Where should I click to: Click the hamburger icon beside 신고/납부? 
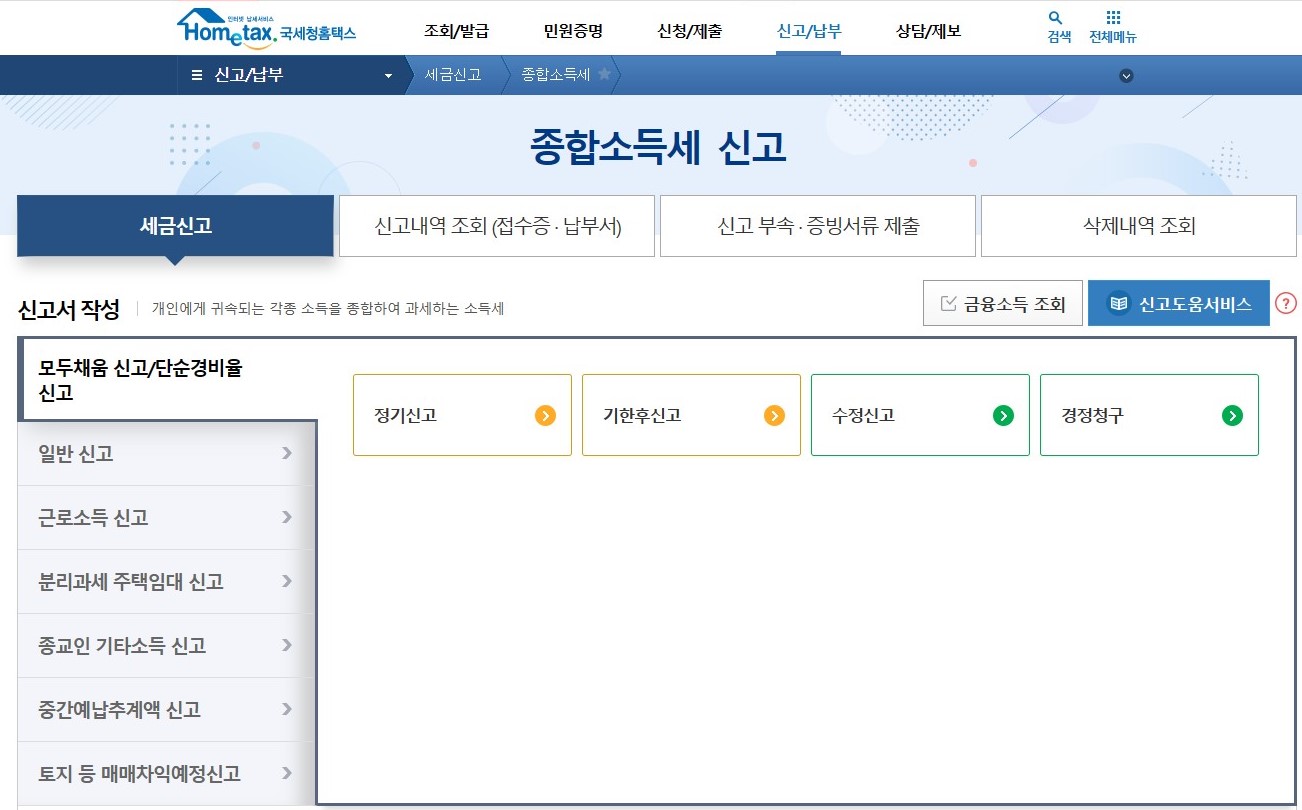(x=197, y=75)
